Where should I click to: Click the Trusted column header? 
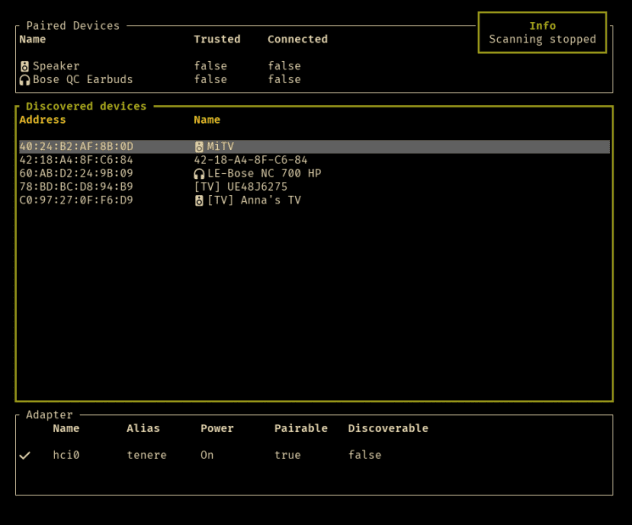coord(217,39)
